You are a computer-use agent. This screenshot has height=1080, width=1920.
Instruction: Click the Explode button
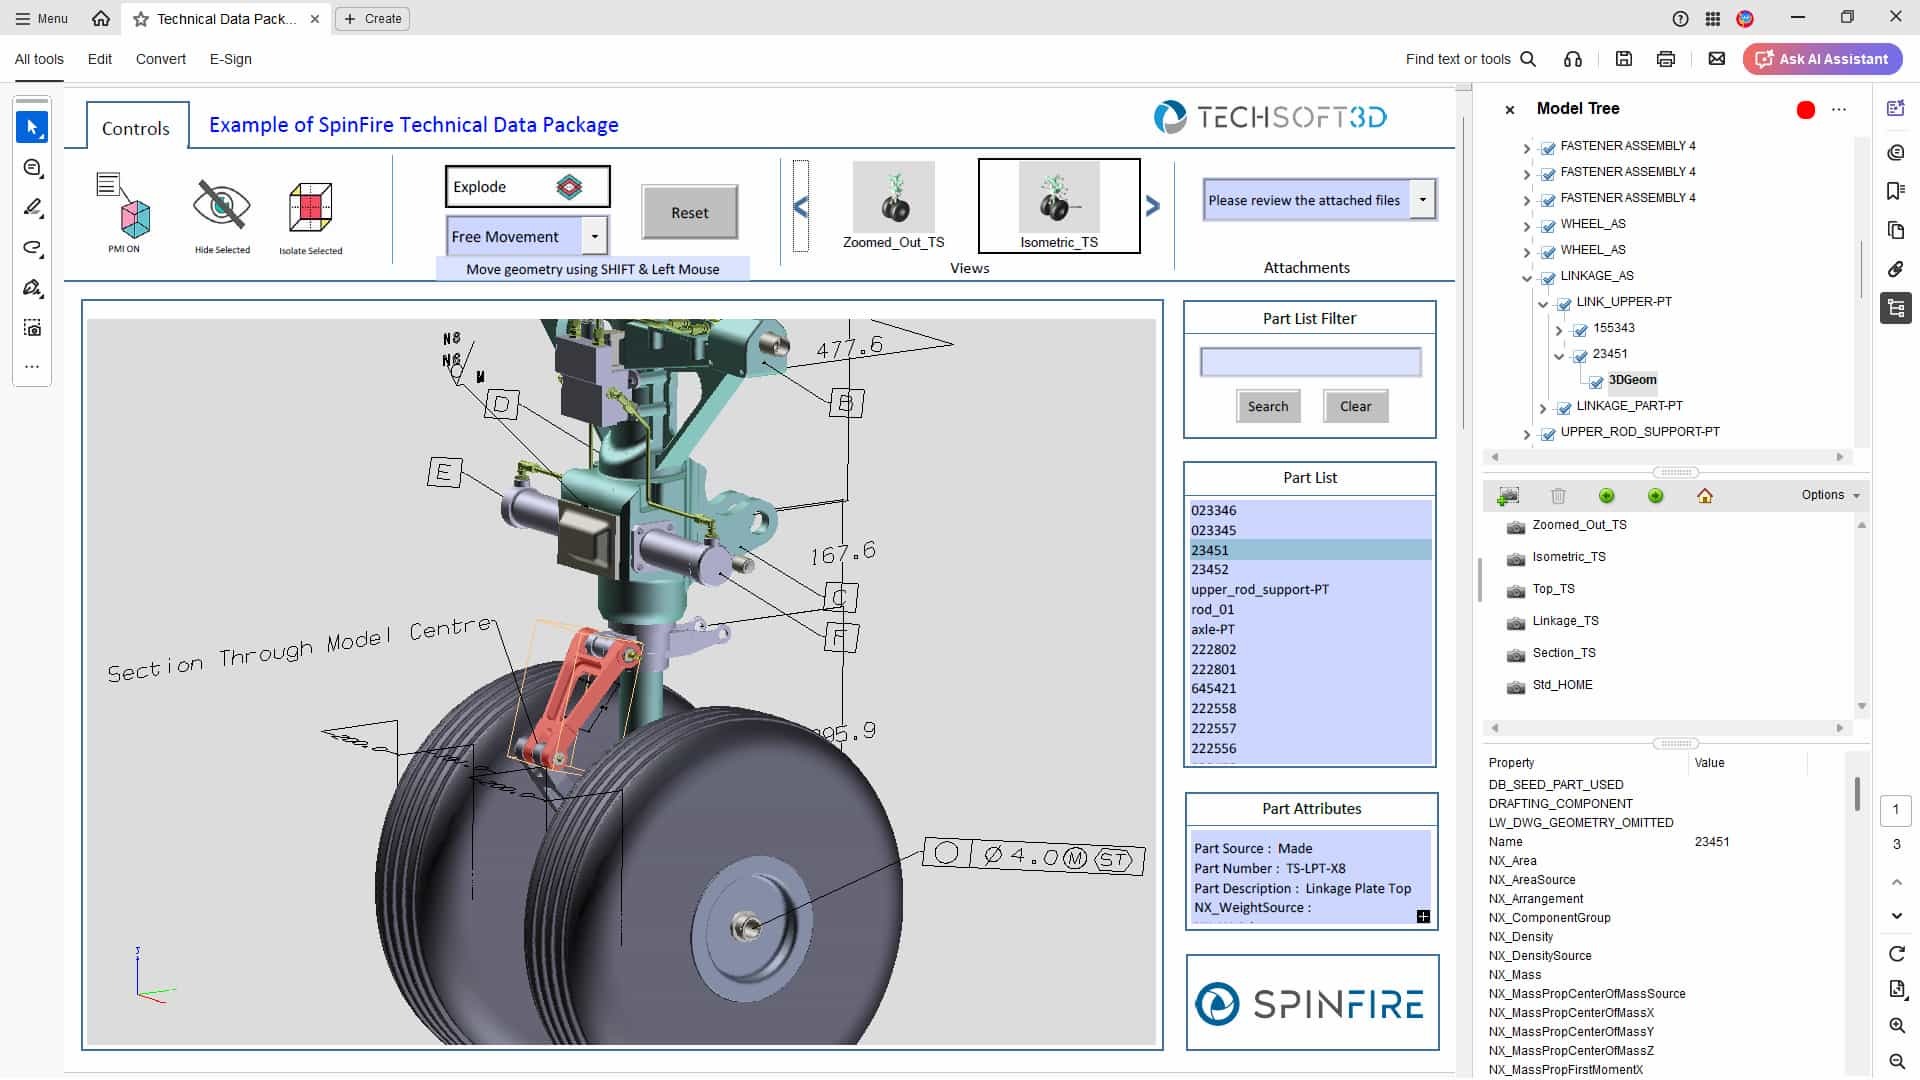click(x=527, y=187)
